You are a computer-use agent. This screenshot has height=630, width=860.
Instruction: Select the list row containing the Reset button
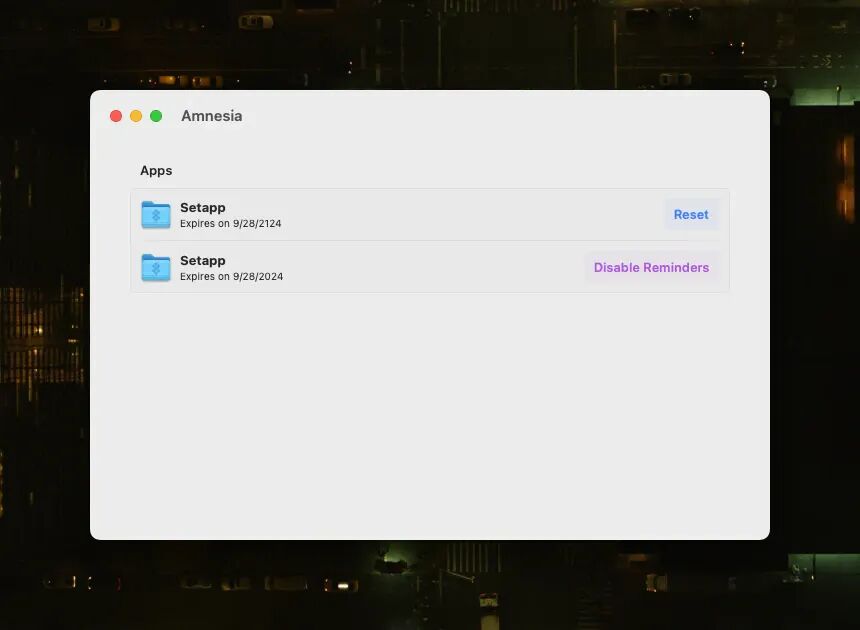[x=430, y=214]
